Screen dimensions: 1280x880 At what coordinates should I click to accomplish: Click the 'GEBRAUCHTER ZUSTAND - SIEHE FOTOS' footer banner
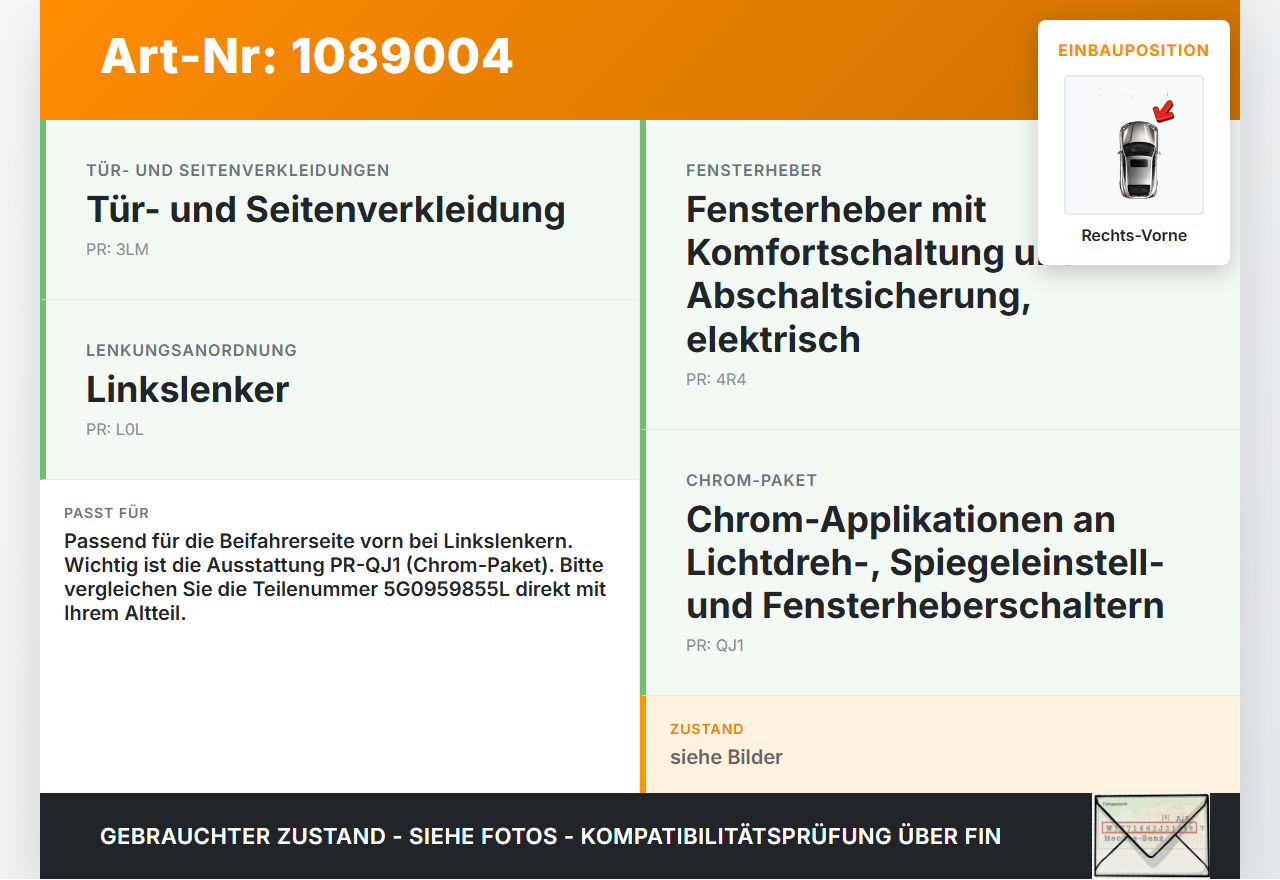click(550, 836)
